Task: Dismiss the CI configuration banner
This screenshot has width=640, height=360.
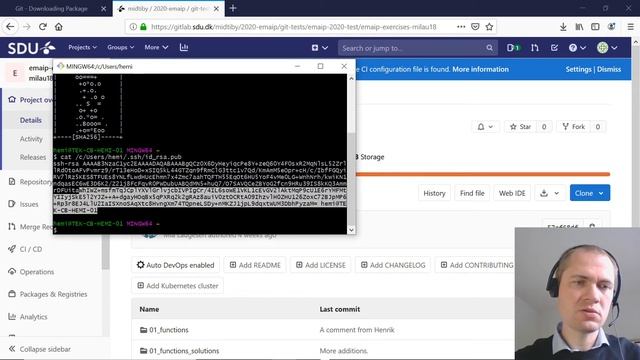Action: (609, 69)
